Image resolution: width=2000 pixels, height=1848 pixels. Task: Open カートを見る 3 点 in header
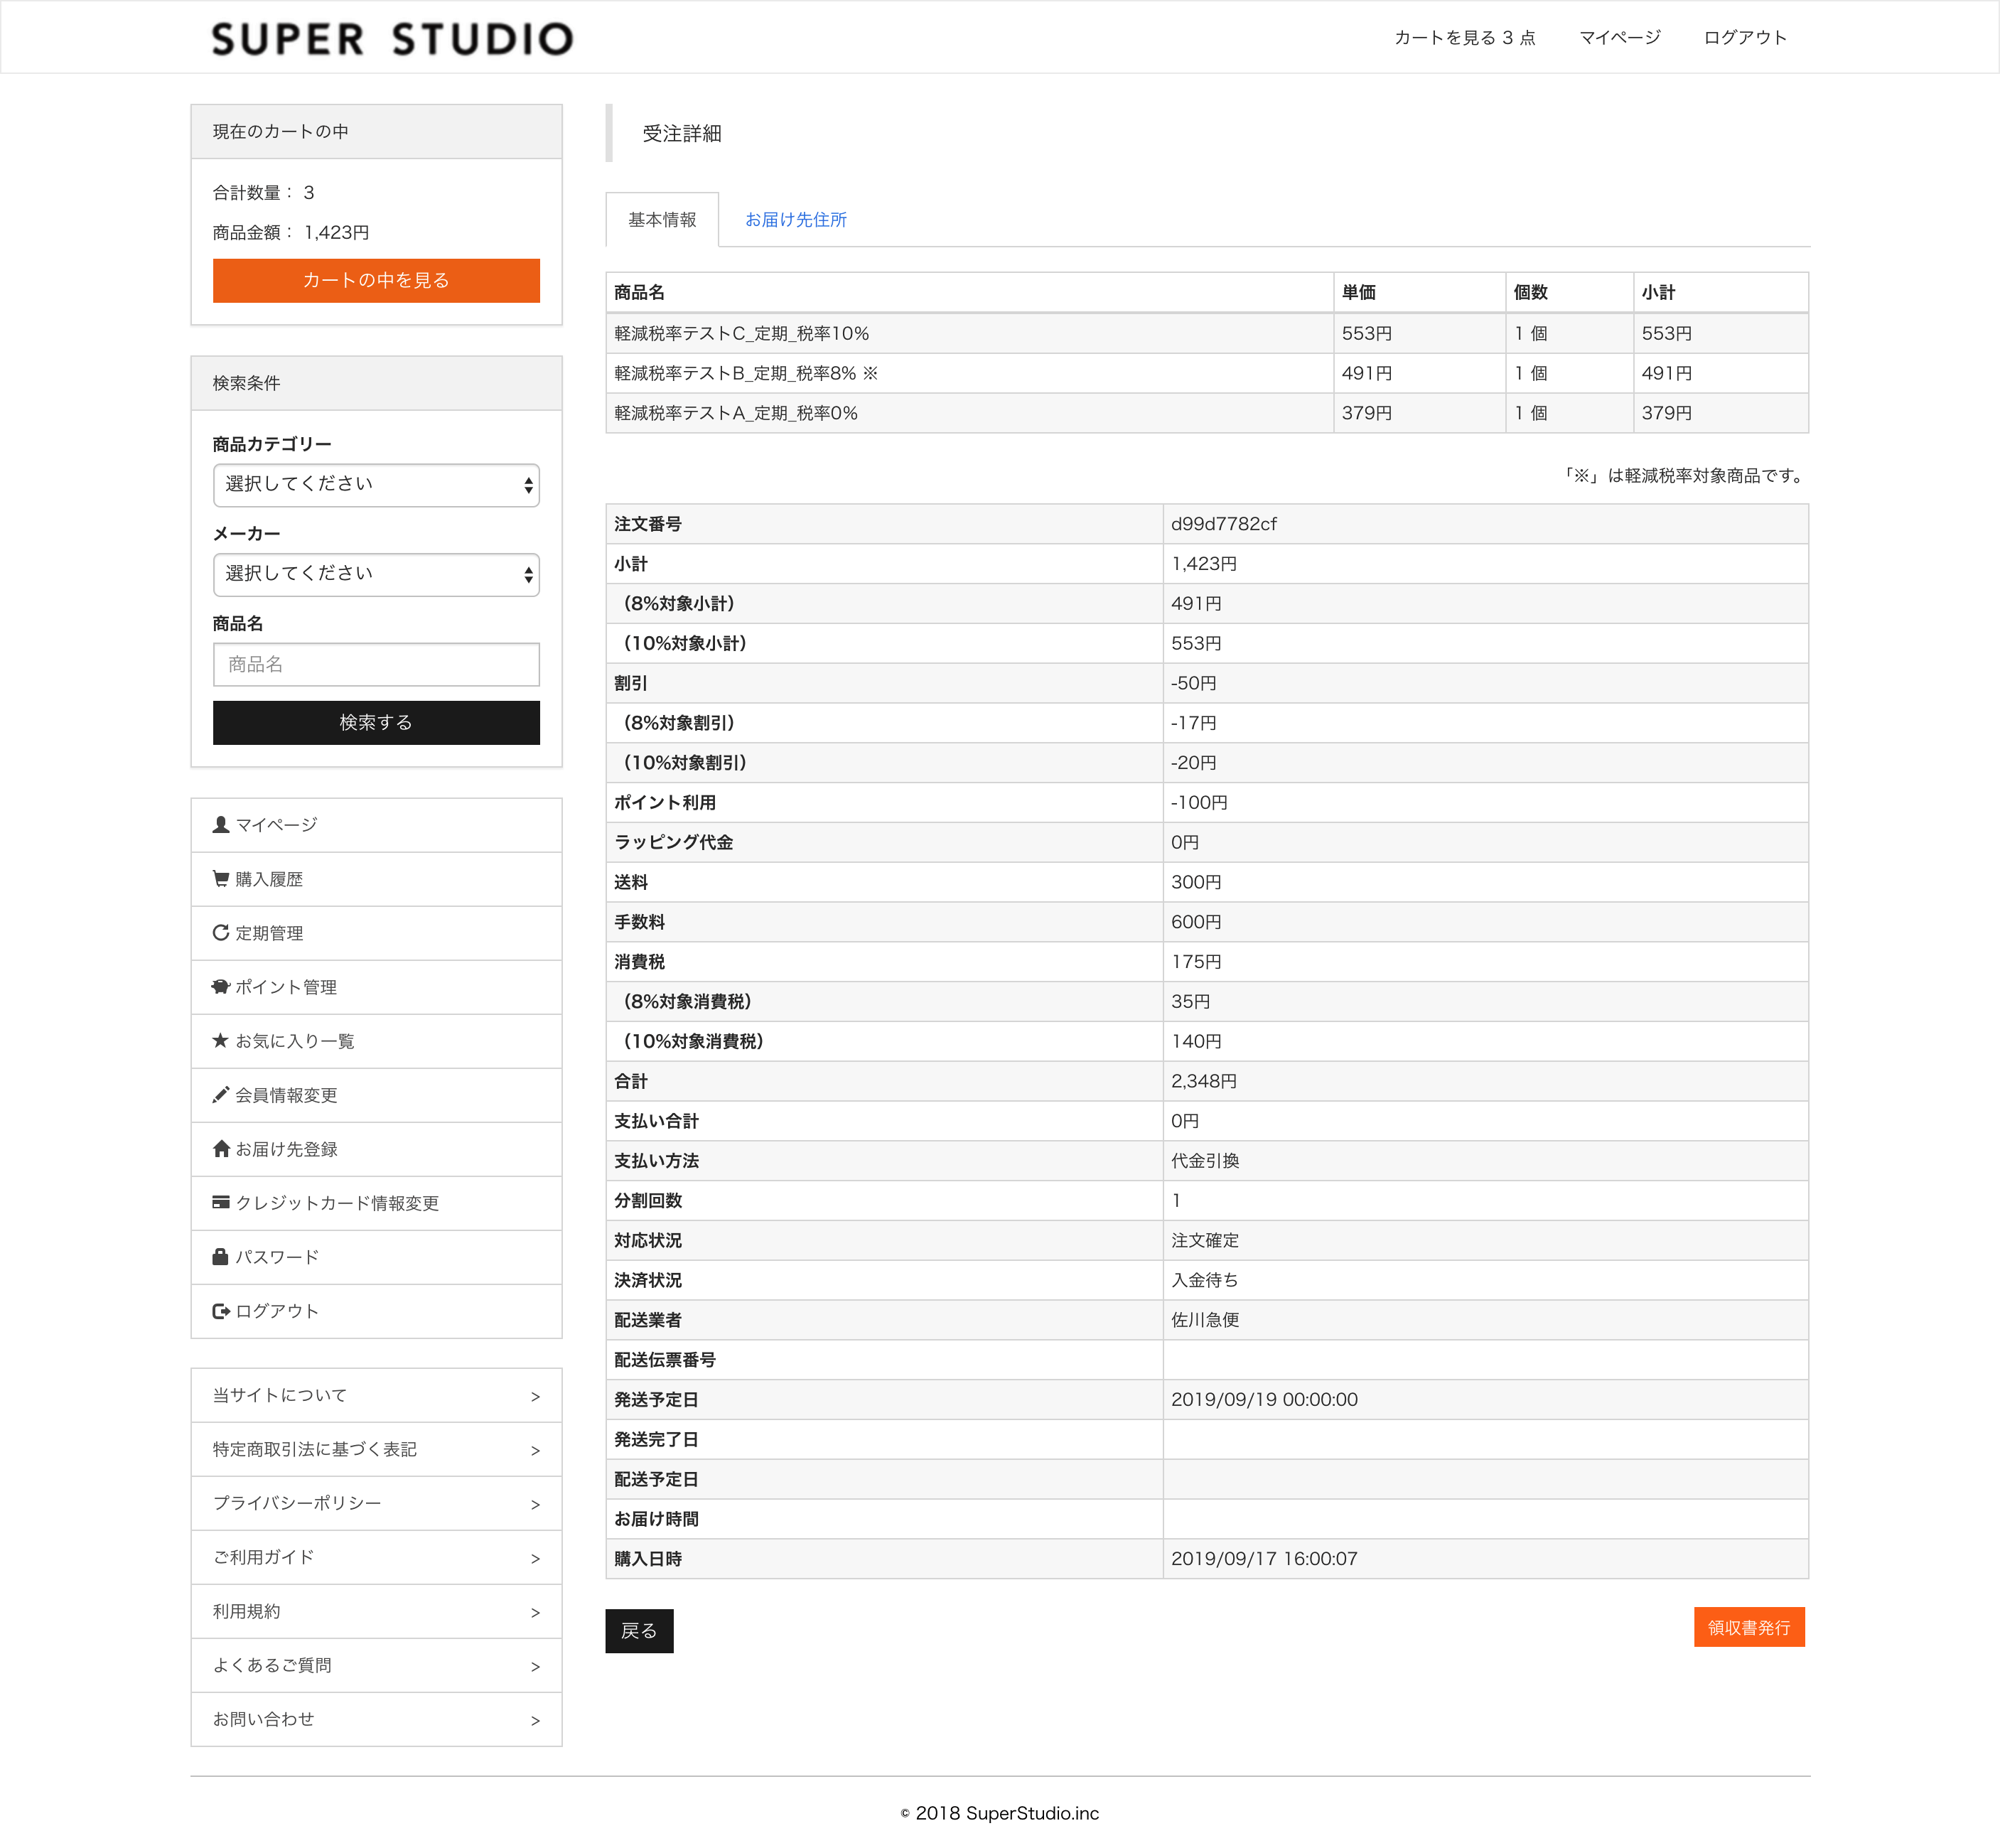(x=1465, y=38)
